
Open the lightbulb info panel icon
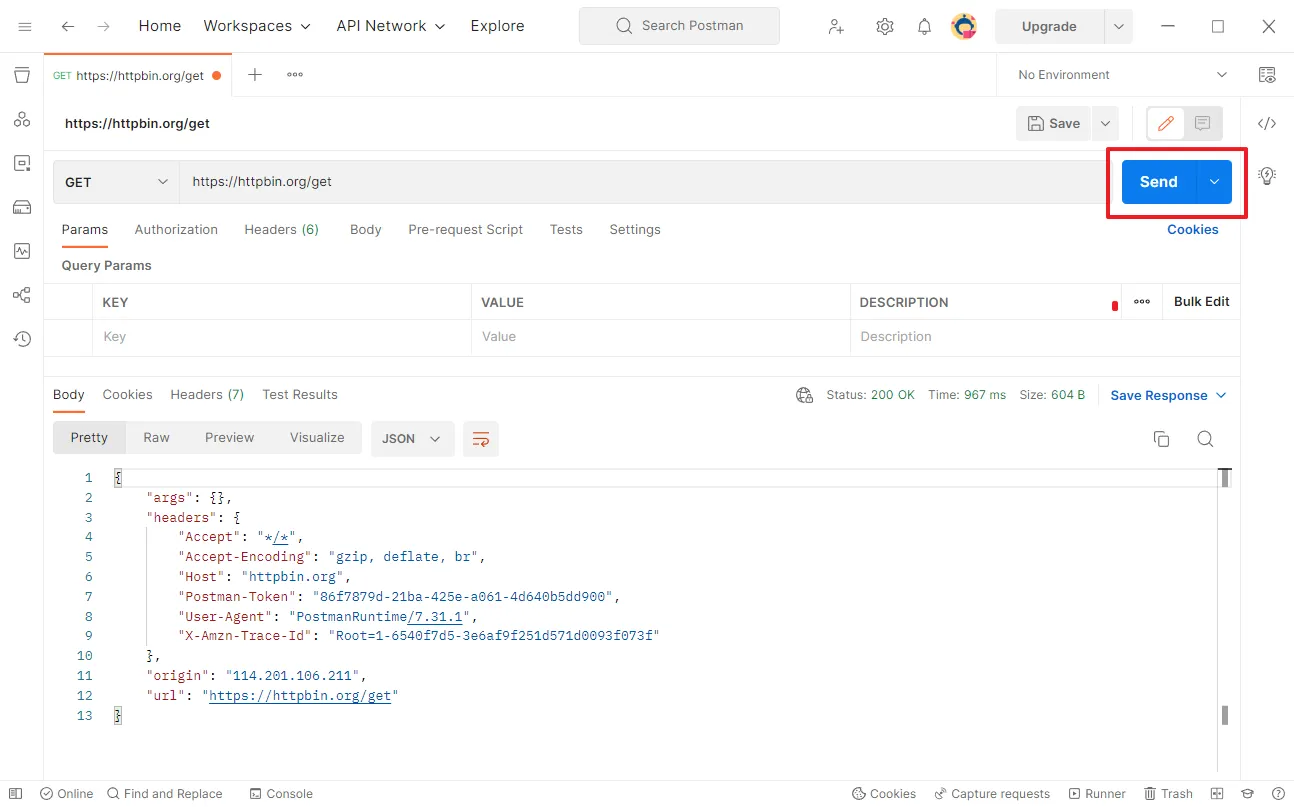tap(1267, 176)
